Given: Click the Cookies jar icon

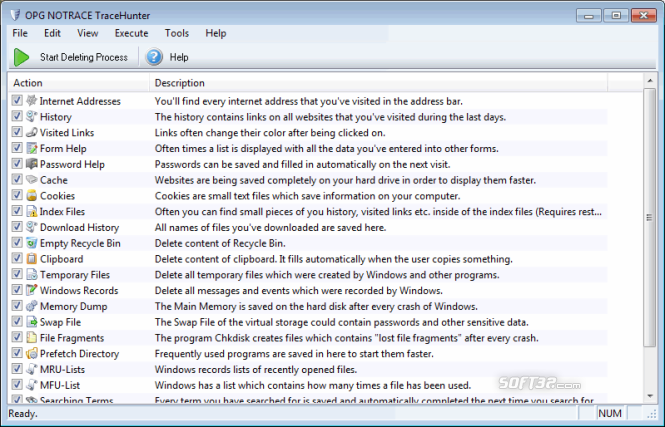Looking at the screenshot, I should 32,195.
